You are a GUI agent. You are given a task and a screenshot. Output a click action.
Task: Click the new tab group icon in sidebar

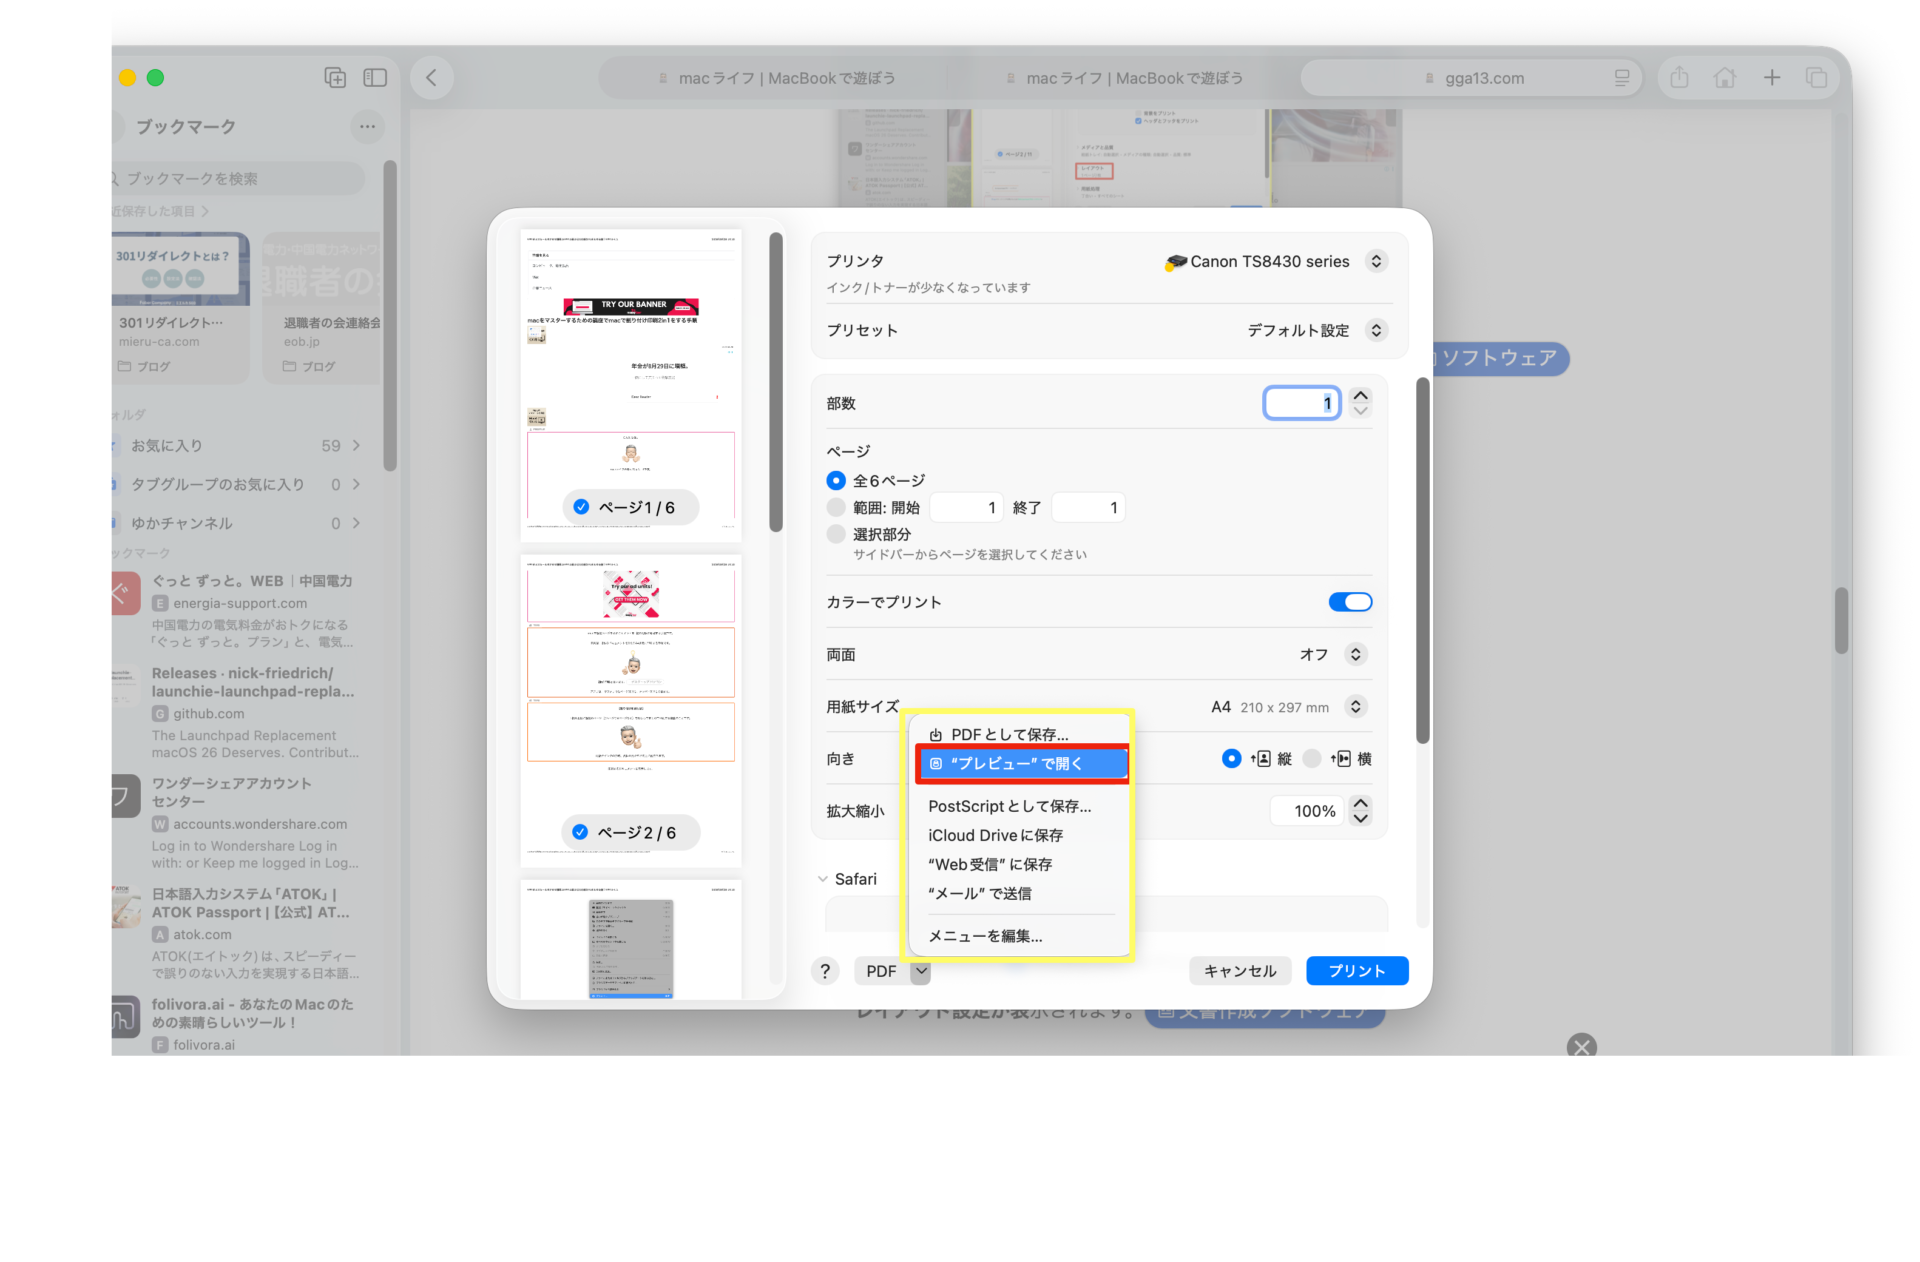335,77
